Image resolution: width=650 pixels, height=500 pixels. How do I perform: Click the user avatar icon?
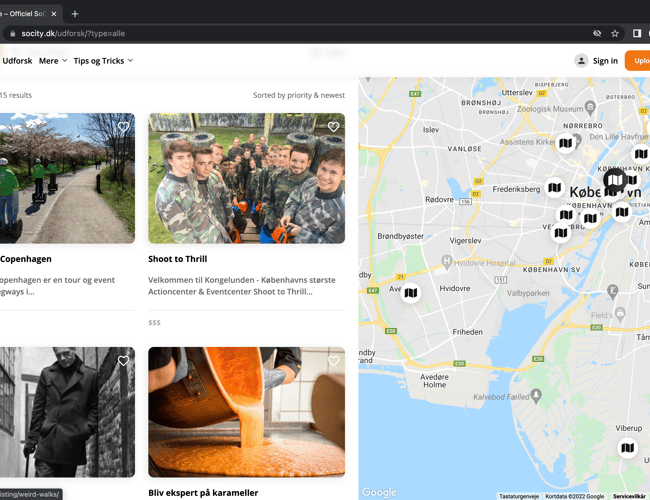(x=581, y=61)
